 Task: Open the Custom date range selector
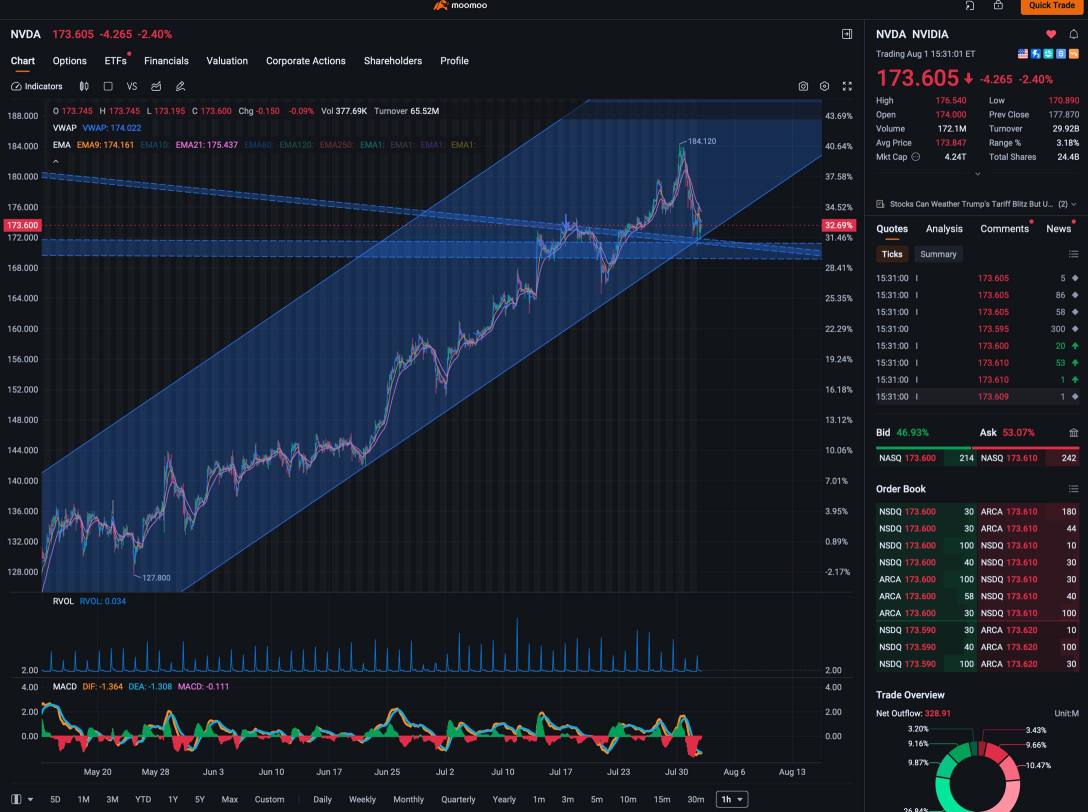[x=269, y=799]
